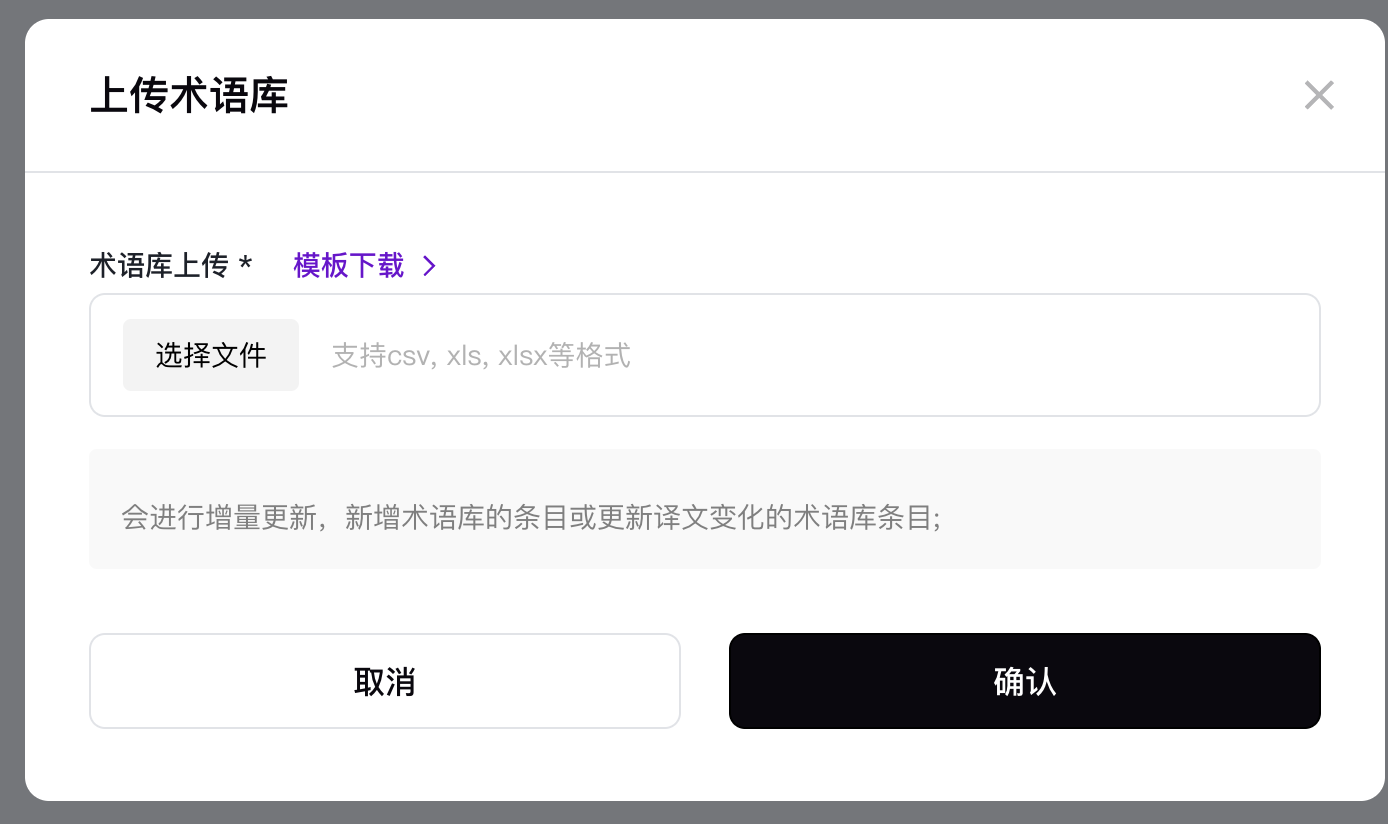Click the 术语库上传 field label
1388x824 pixels.
click(x=159, y=265)
